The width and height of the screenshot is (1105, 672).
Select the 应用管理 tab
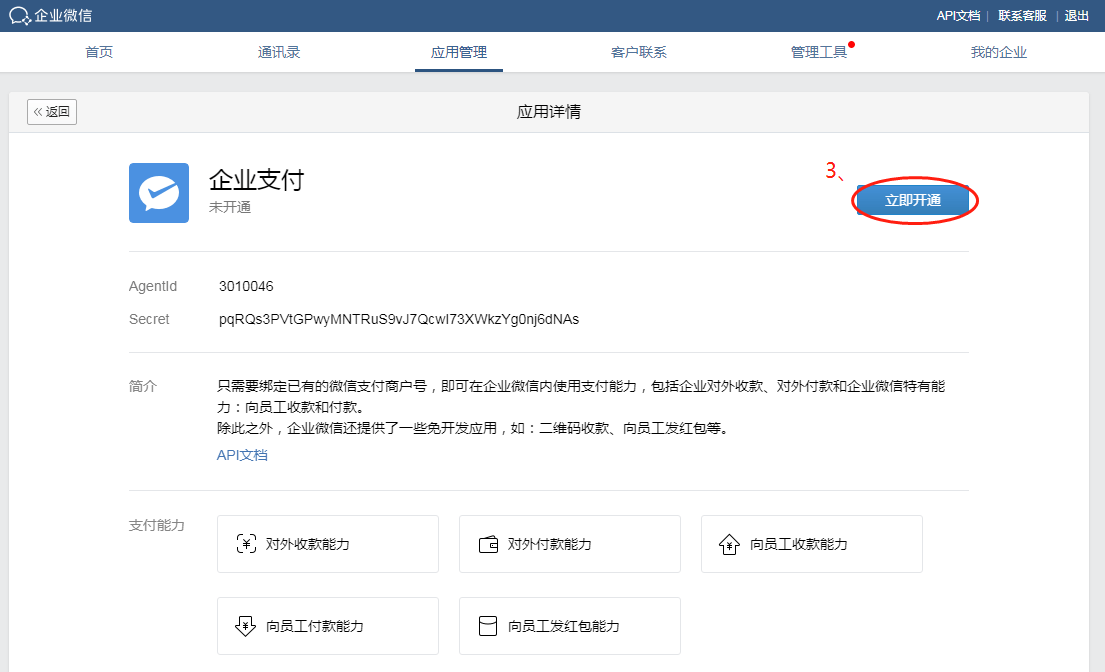click(x=459, y=52)
